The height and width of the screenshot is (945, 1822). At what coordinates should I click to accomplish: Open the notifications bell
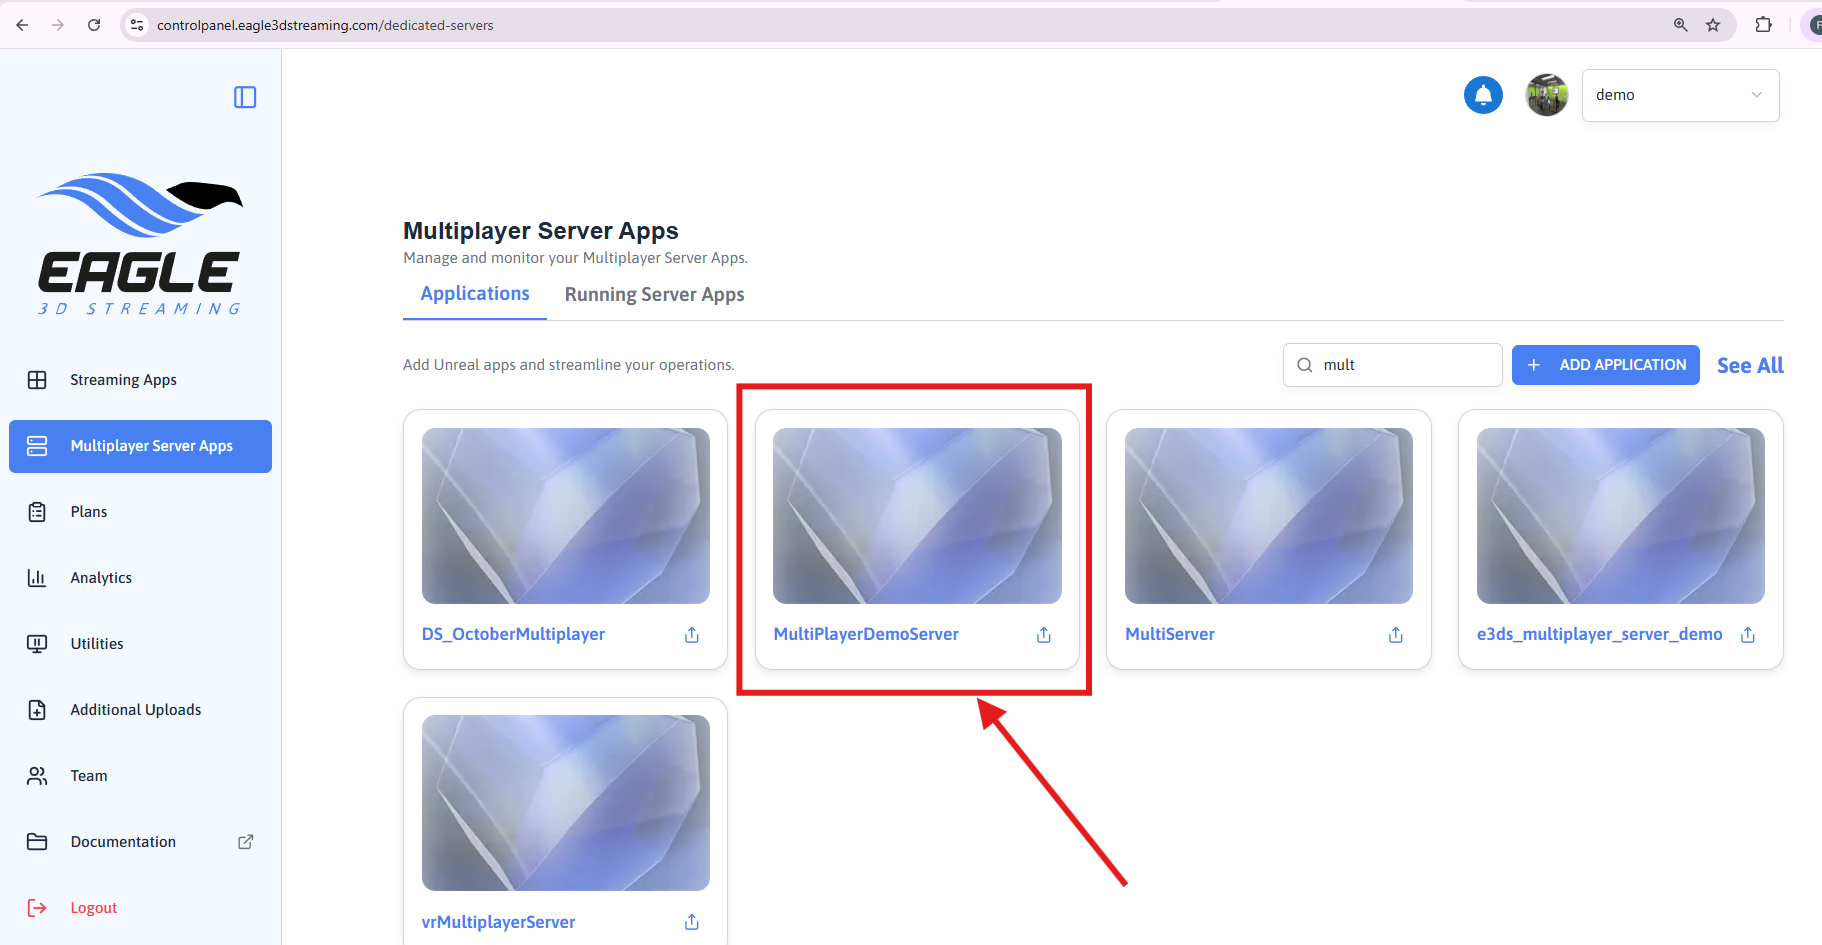click(x=1483, y=95)
